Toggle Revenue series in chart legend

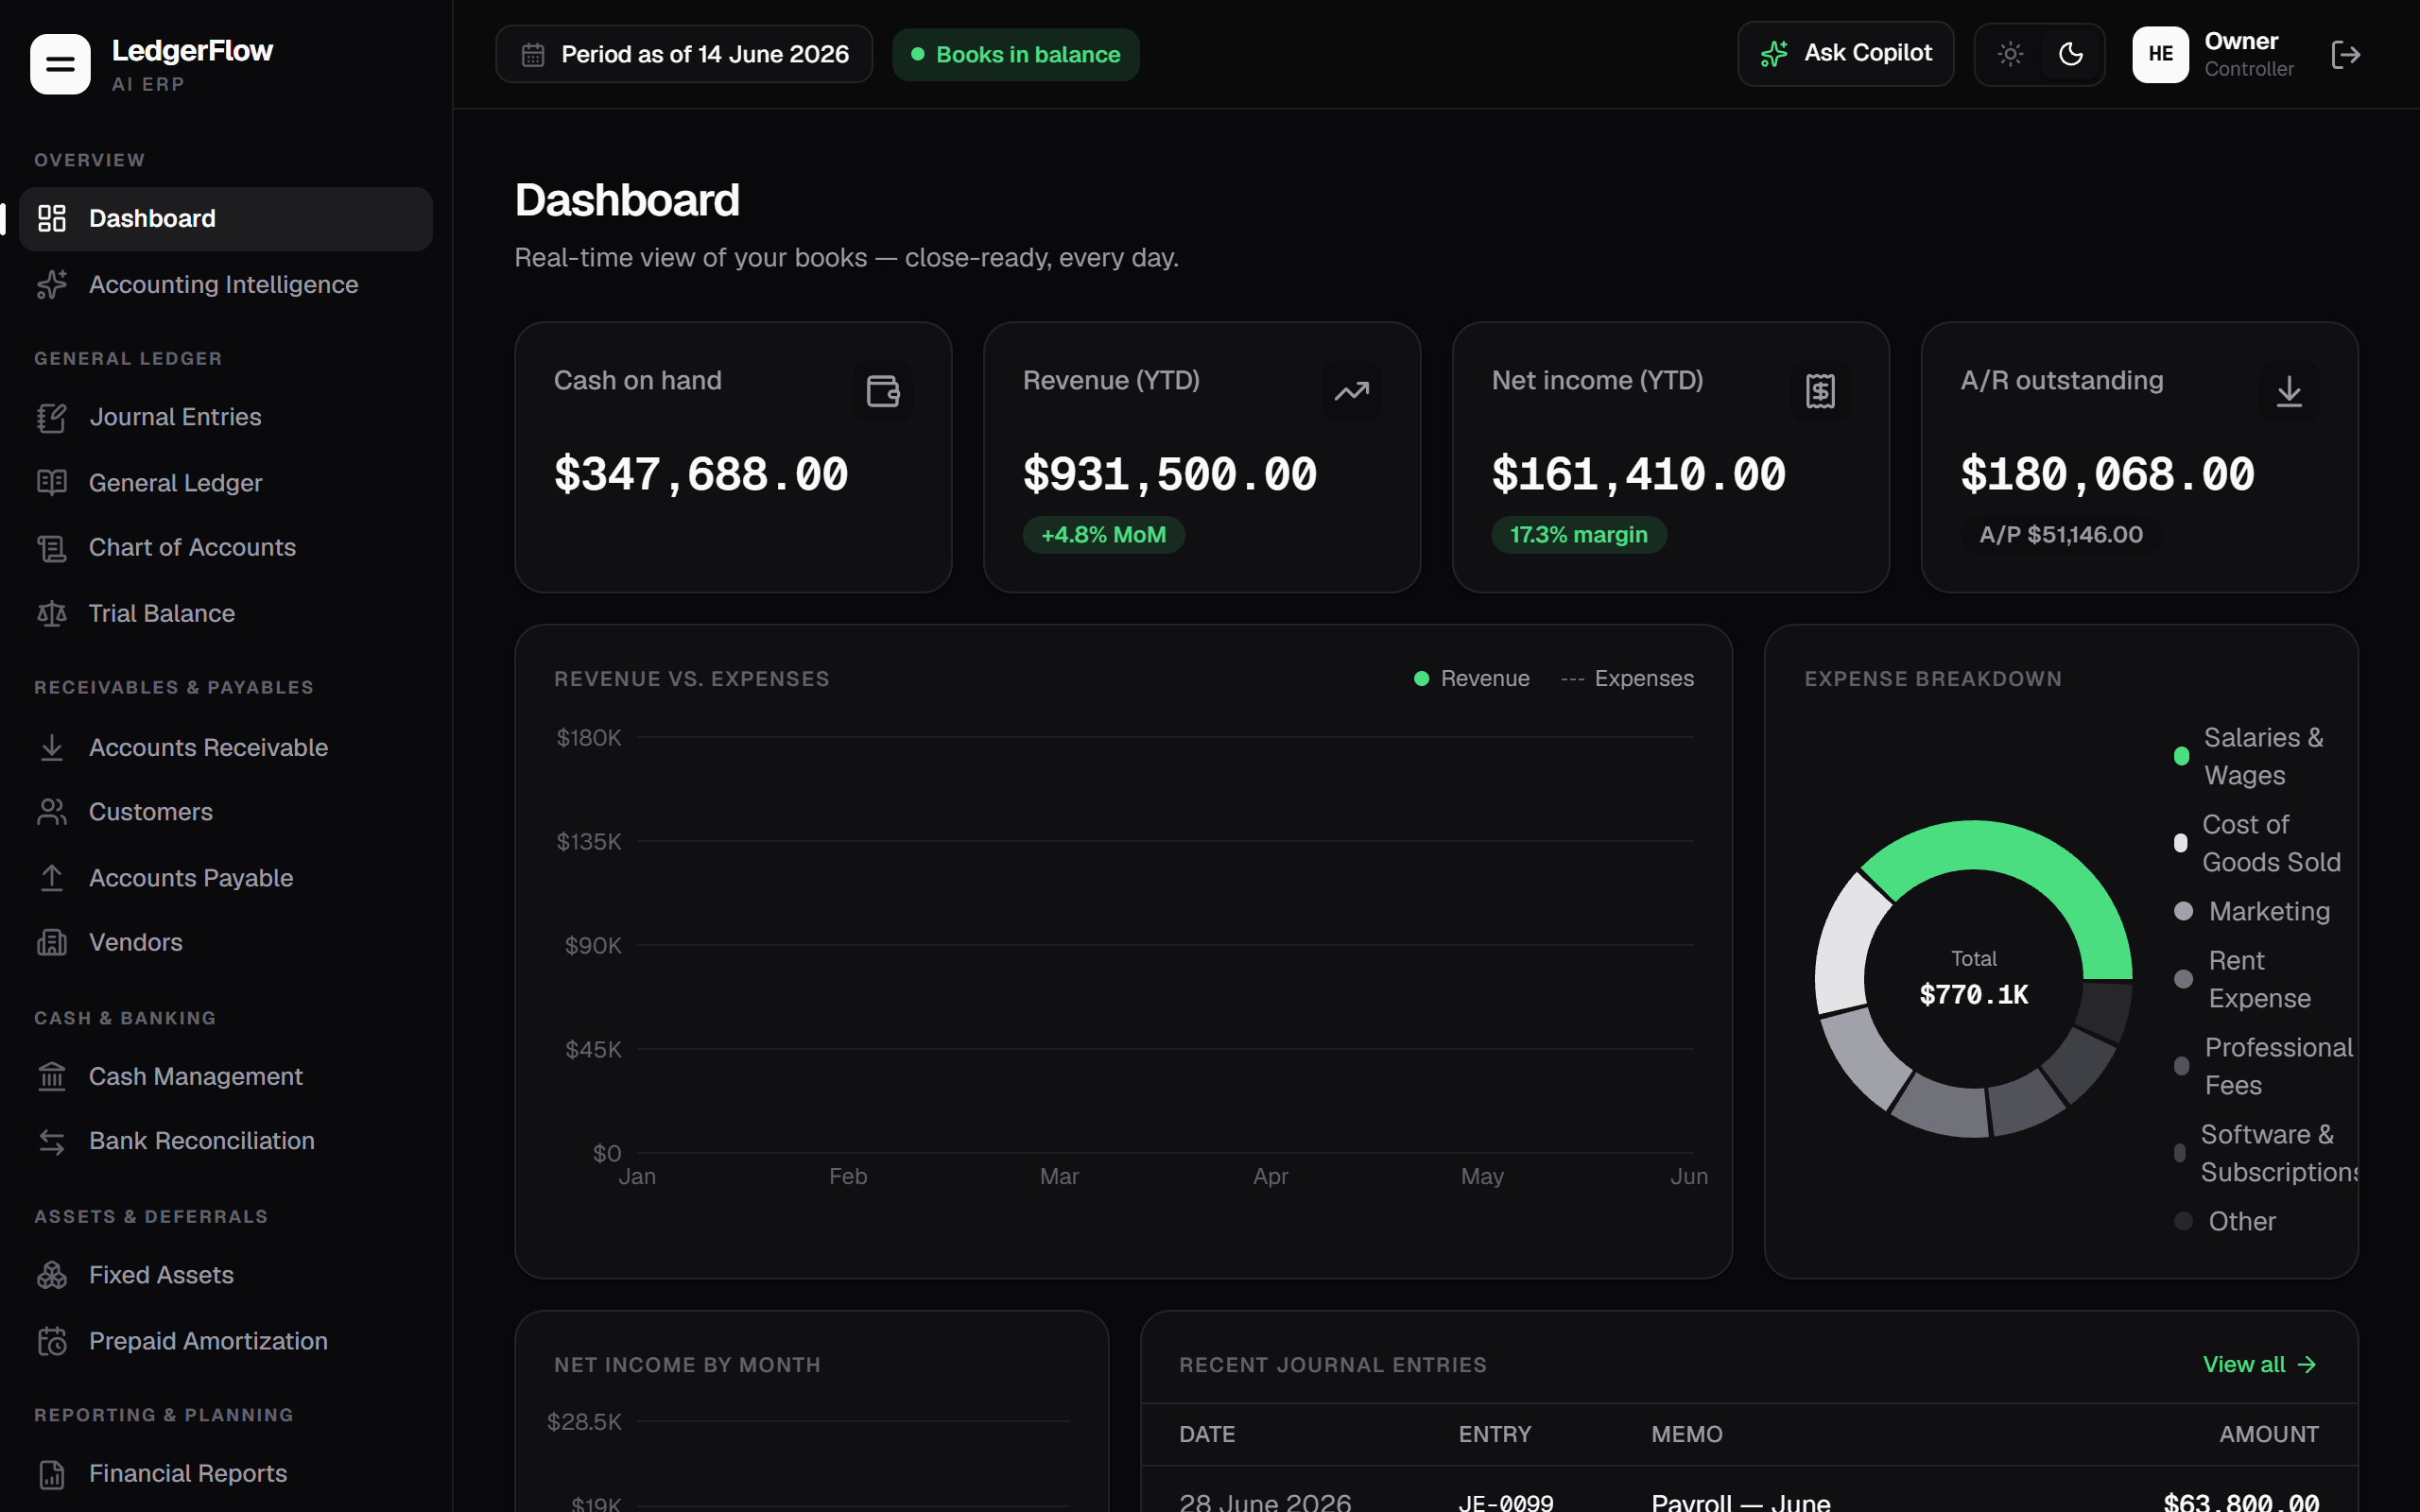(x=1471, y=678)
